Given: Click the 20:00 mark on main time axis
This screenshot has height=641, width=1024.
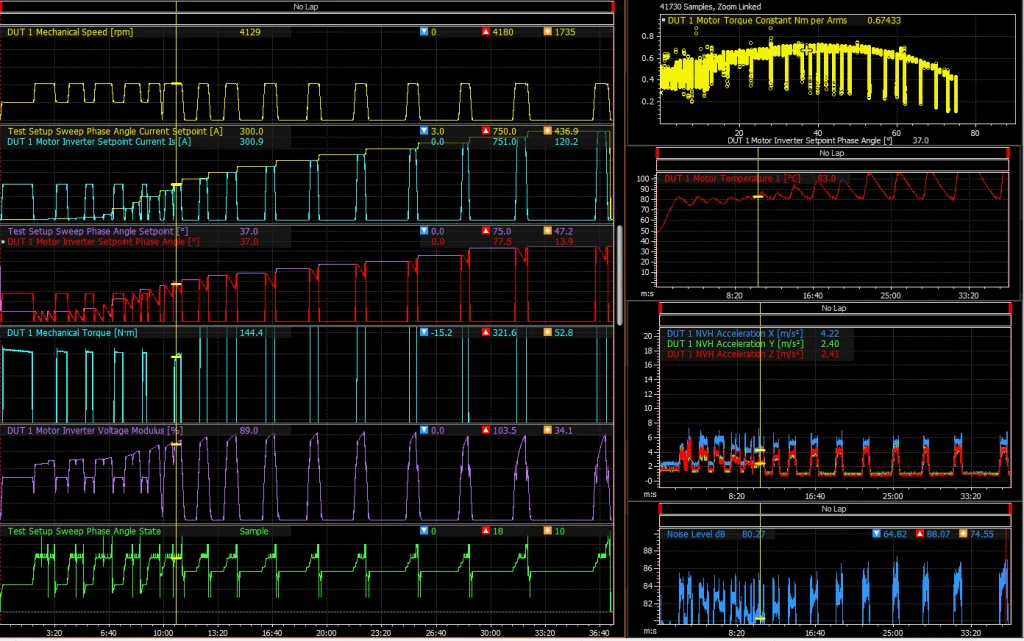Looking at the screenshot, I should pos(327,632).
